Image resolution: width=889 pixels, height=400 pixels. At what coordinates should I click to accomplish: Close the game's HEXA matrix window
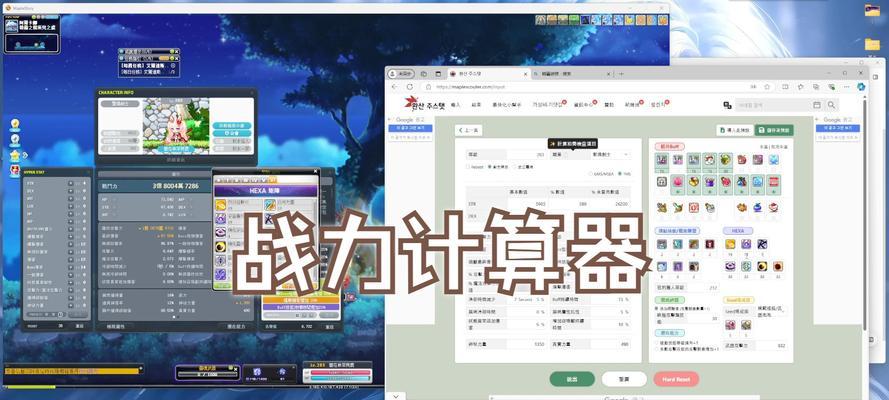[x=316, y=173]
